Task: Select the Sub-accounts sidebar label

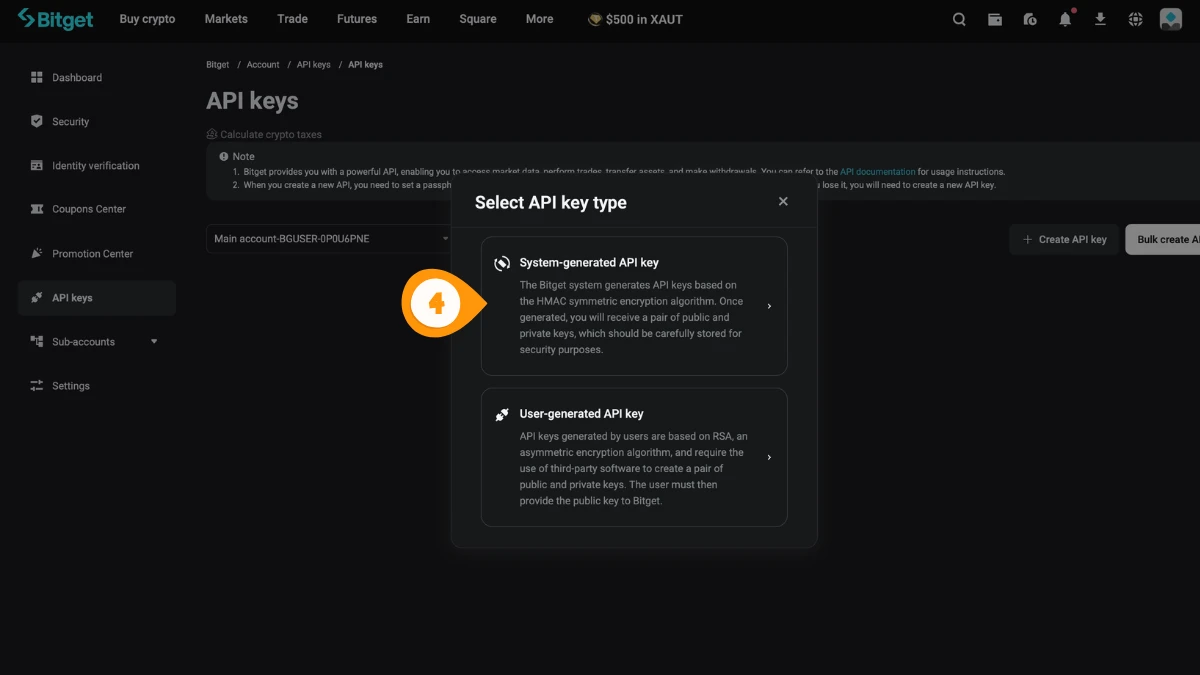Action: (x=83, y=342)
